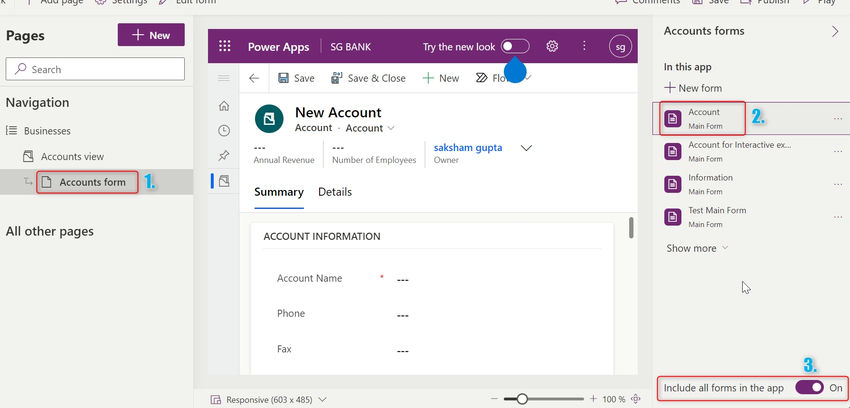Open the Pinned pin icon in the sidebar
850x408 pixels.
223,156
